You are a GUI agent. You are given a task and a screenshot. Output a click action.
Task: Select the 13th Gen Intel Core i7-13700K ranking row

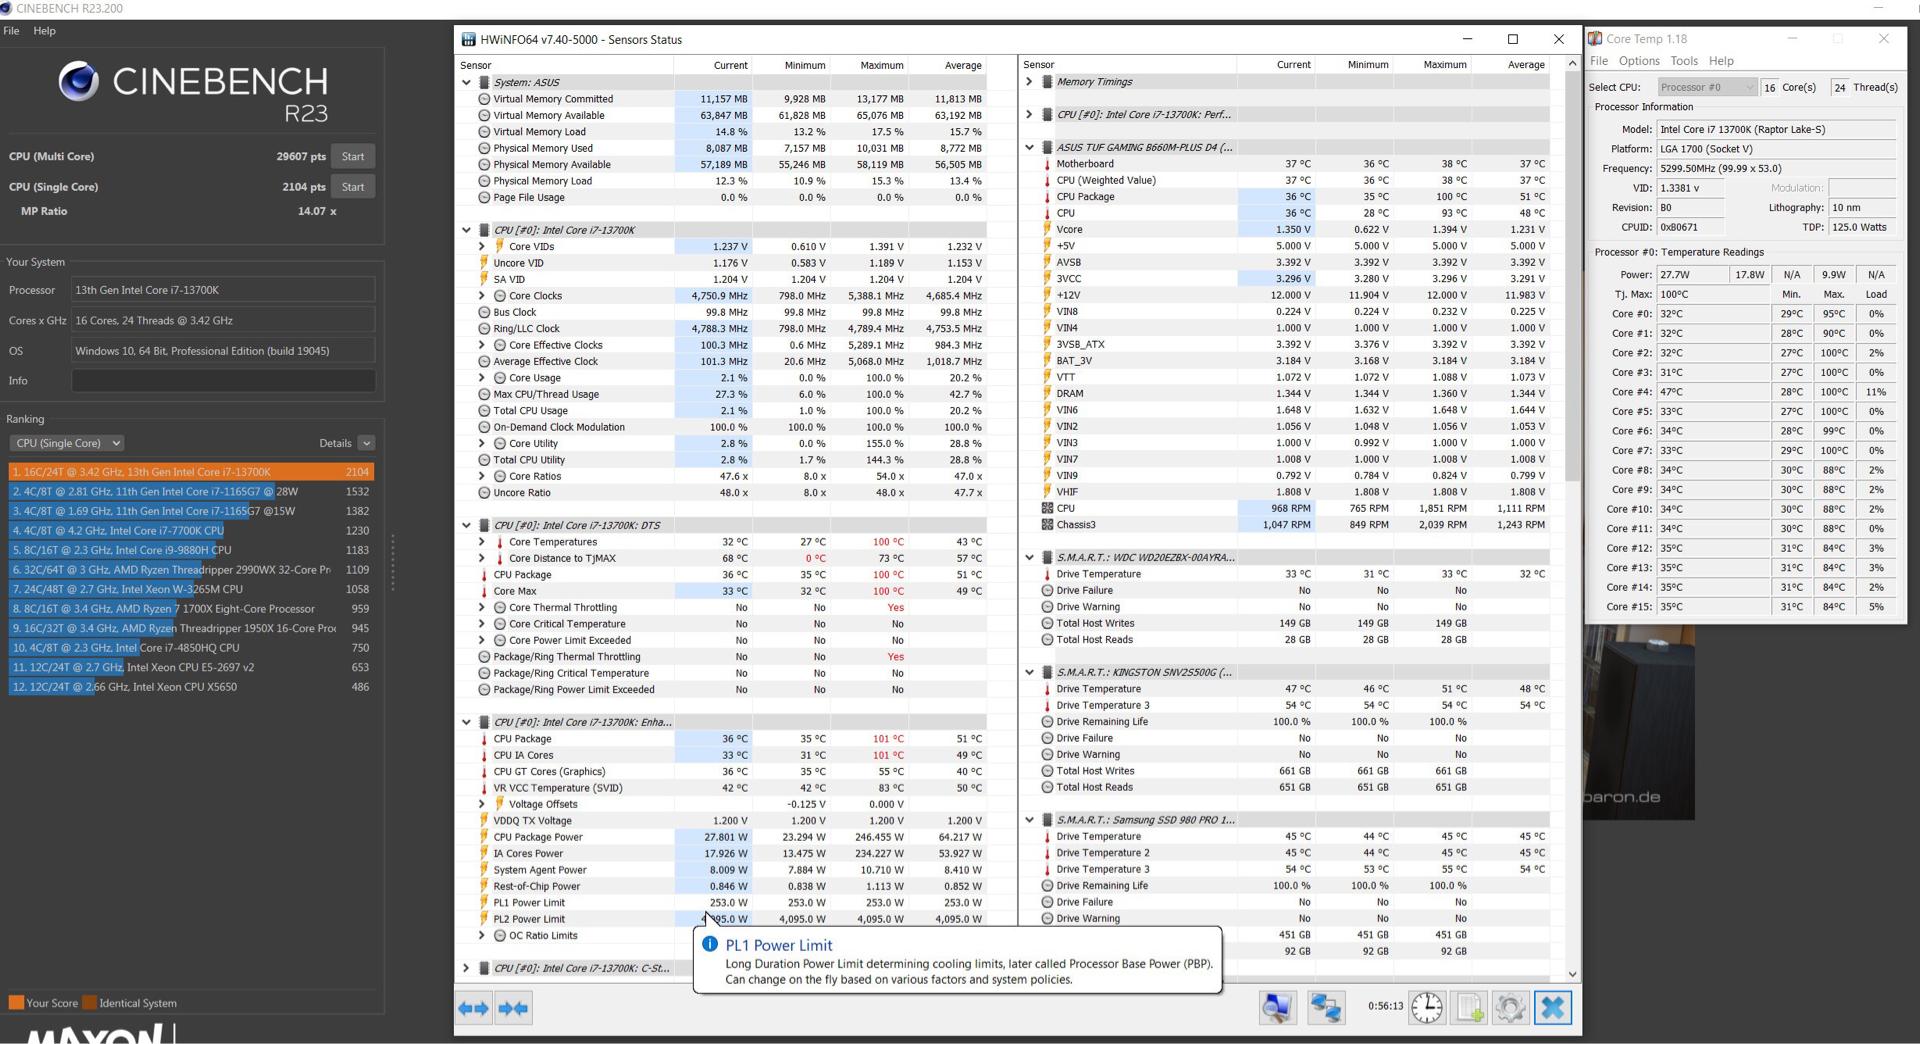point(191,472)
